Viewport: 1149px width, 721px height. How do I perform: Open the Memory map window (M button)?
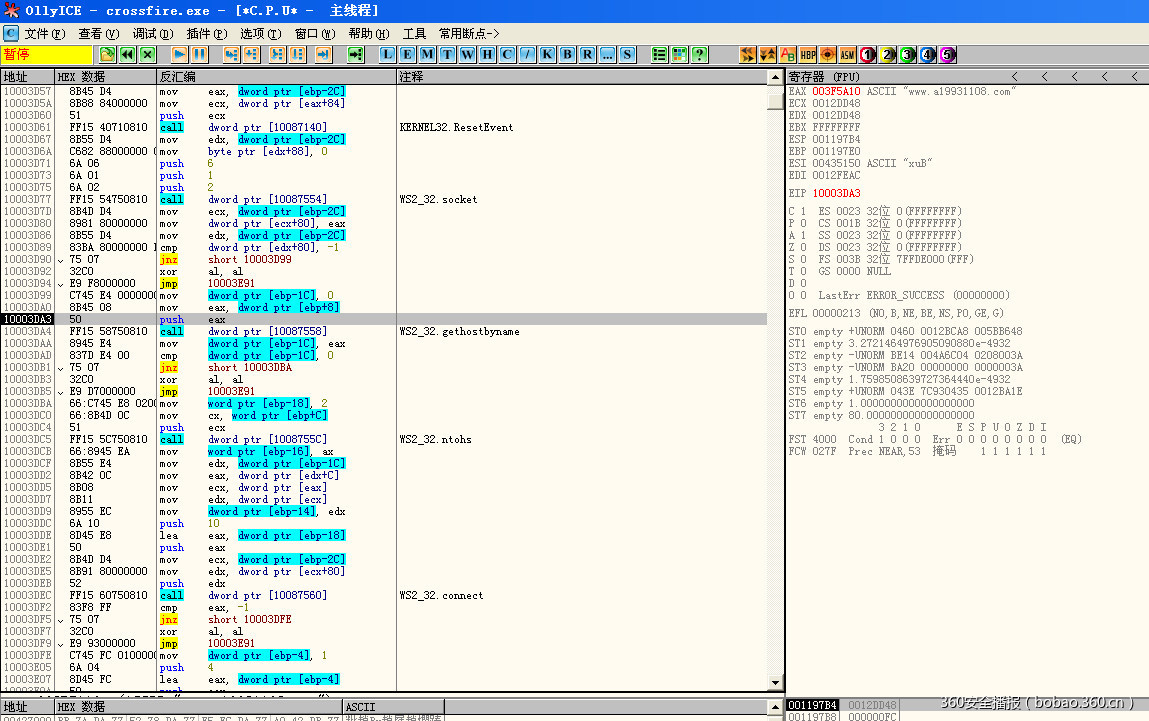pyautogui.click(x=427, y=54)
